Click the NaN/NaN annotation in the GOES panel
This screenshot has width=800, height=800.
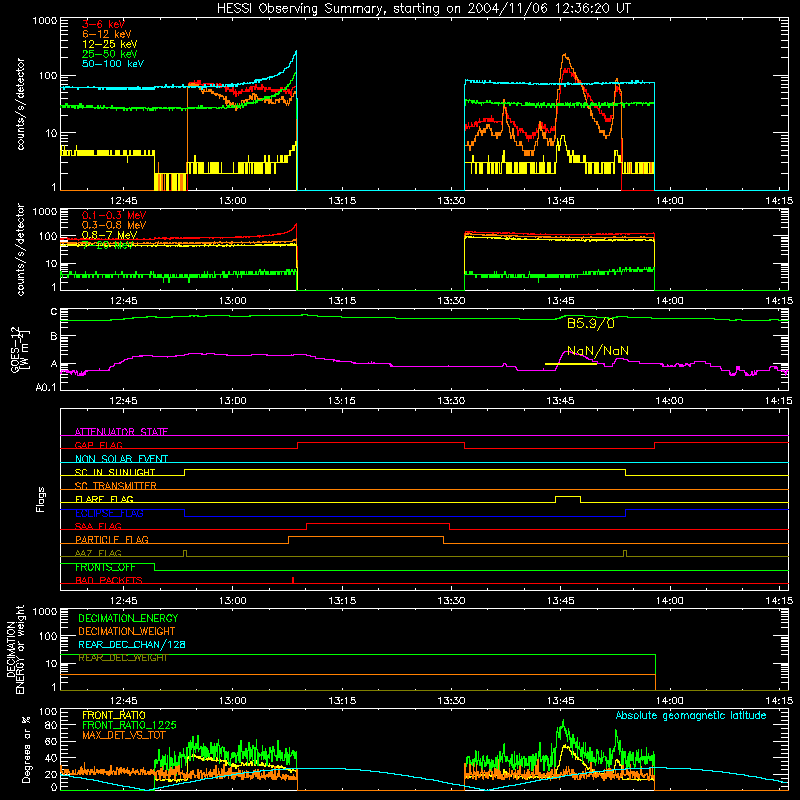[598, 351]
